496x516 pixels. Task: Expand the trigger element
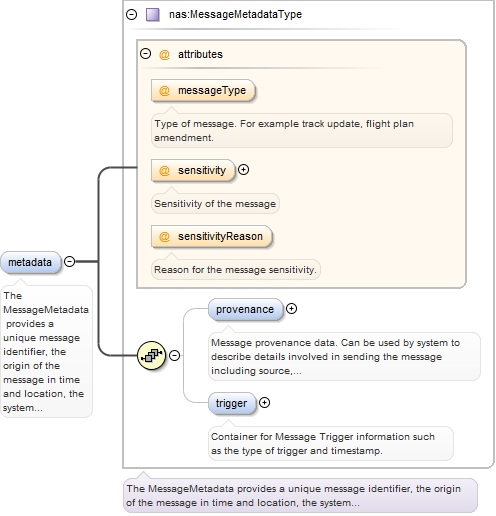point(264,403)
